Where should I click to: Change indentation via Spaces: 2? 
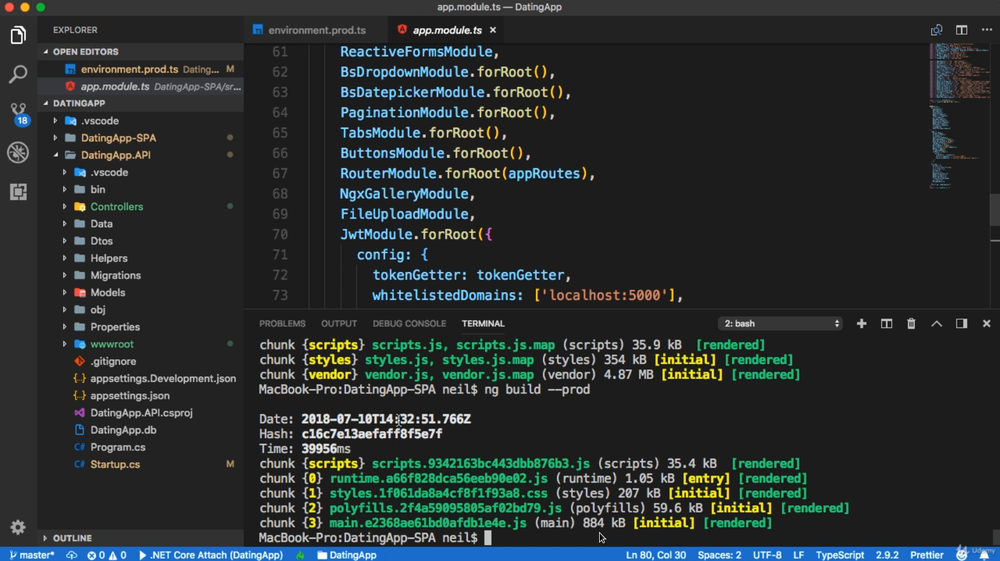pos(719,555)
